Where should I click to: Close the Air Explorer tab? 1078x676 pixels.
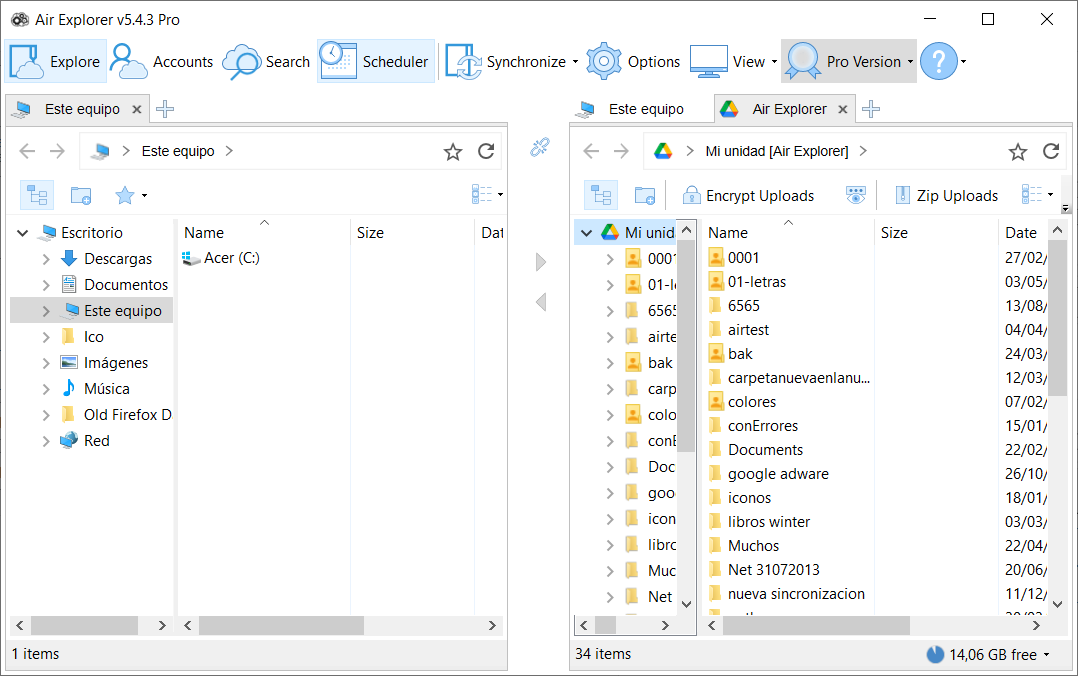pos(843,109)
